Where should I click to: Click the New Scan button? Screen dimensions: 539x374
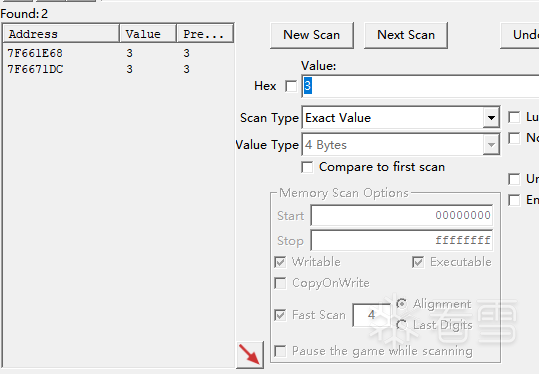pyautogui.click(x=312, y=35)
